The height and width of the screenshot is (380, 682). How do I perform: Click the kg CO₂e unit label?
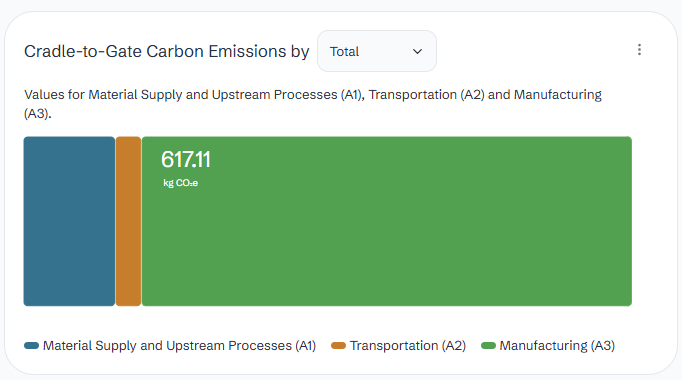point(181,183)
